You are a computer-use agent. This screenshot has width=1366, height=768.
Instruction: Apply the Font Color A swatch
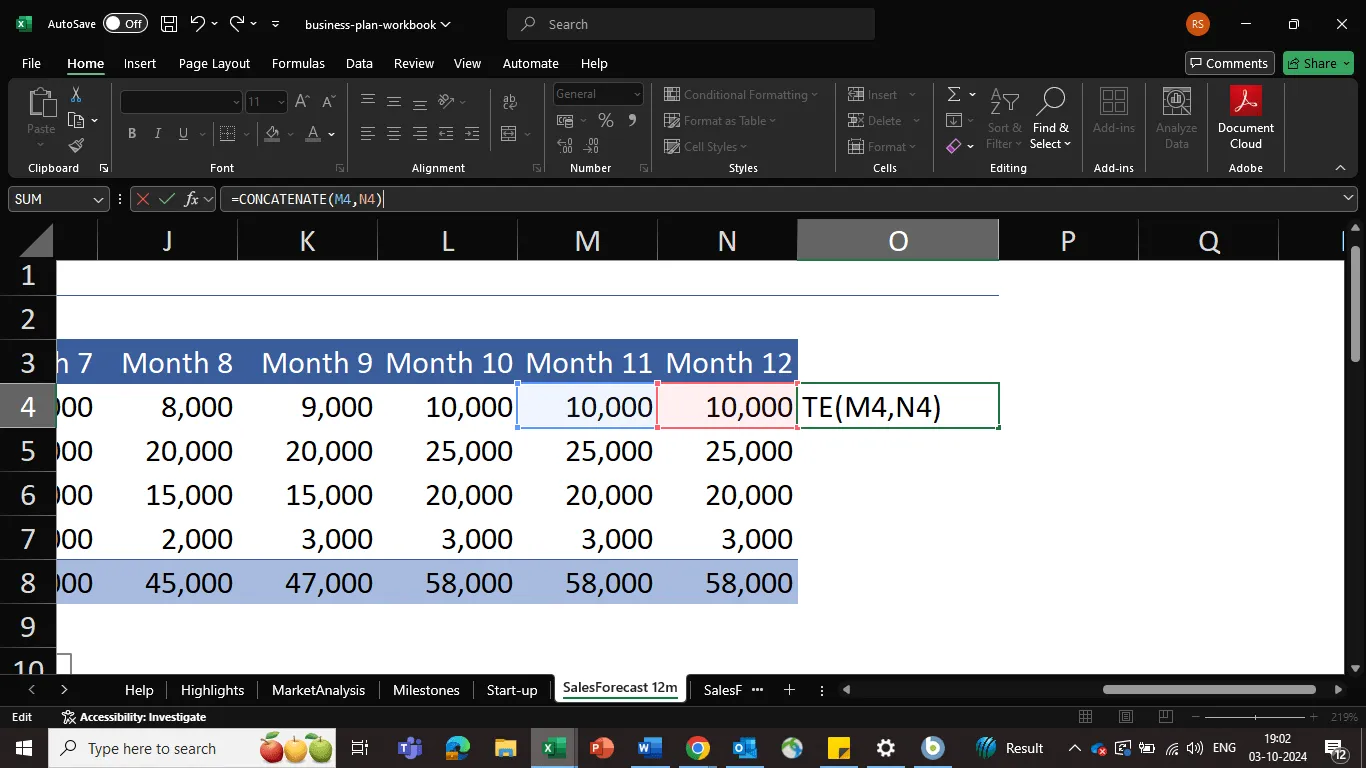(x=313, y=133)
